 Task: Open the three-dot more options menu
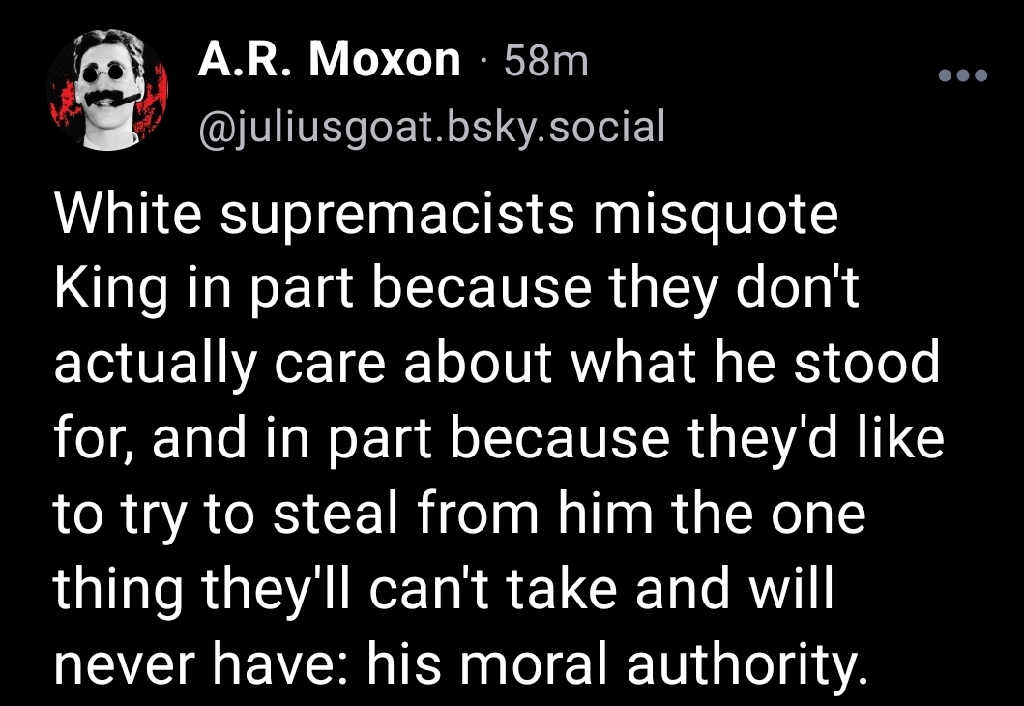click(963, 76)
